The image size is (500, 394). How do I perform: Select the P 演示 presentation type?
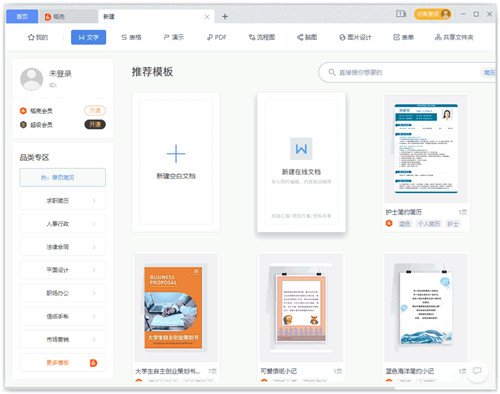(174, 37)
